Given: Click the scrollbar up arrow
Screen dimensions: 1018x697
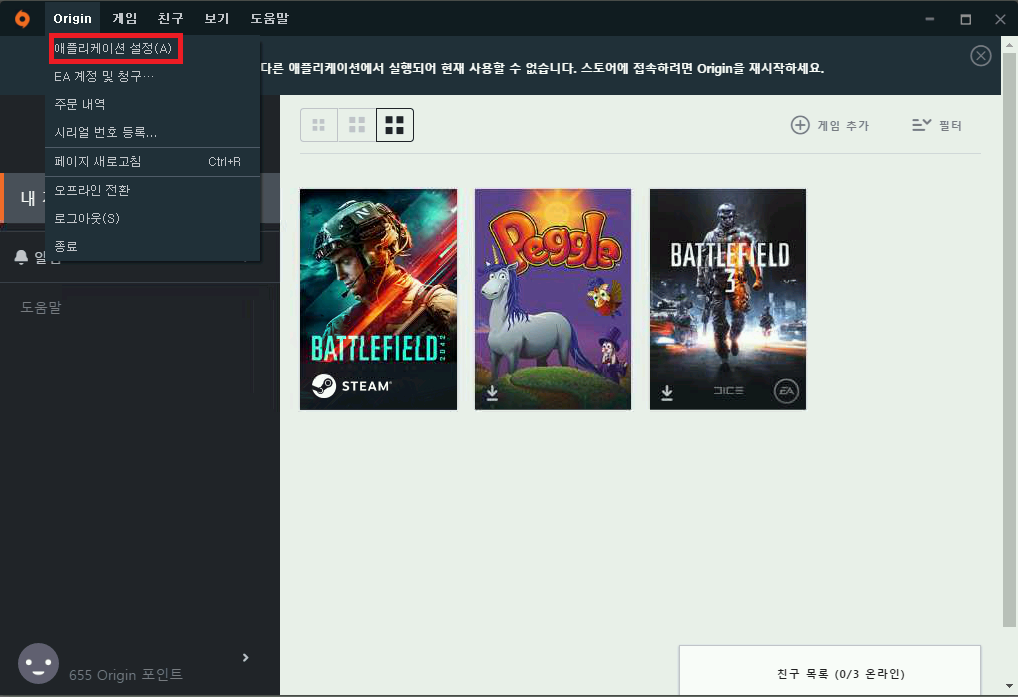Looking at the screenshot, I should click(x=1009, y=45).
